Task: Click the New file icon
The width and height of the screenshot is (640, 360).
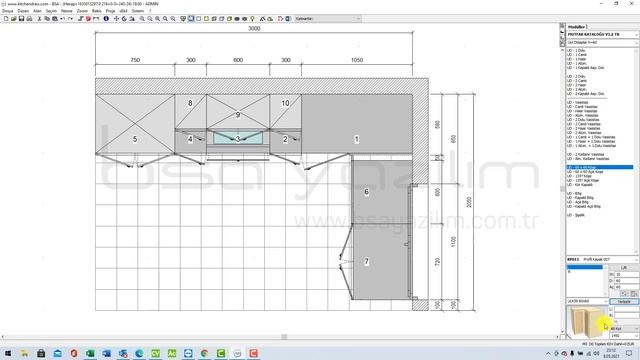Action: coord(6,19)
